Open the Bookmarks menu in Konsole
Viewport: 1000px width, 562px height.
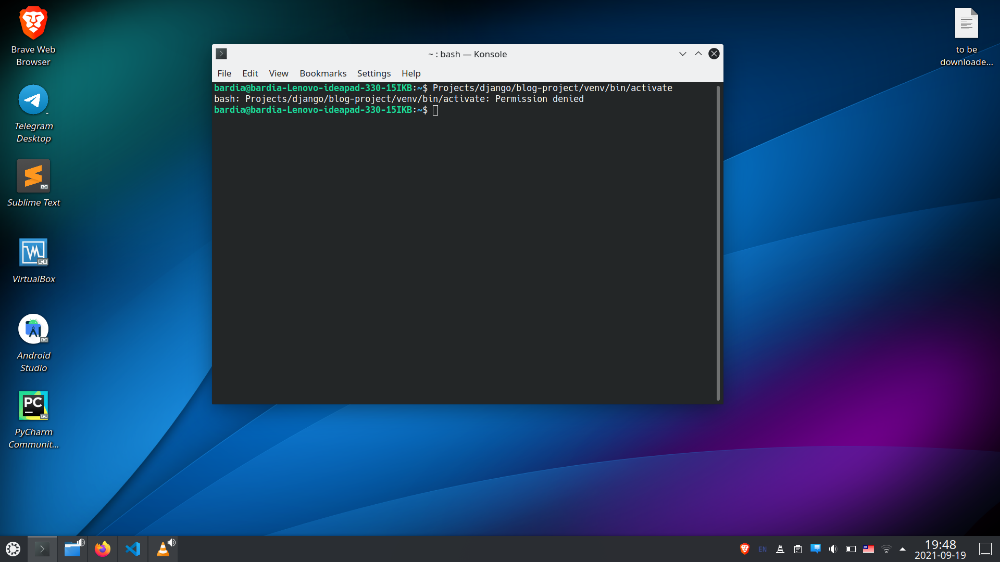(322, 73)
